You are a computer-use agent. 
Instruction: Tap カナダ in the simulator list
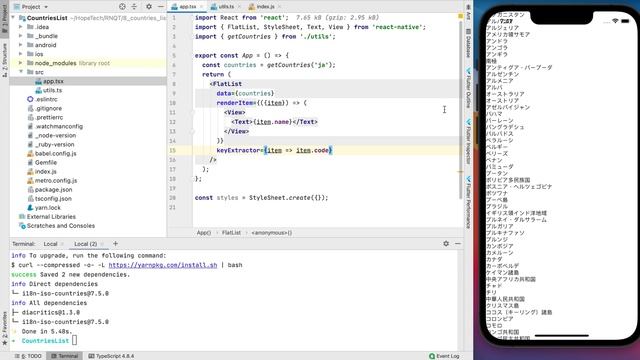[x=494, y=259]
